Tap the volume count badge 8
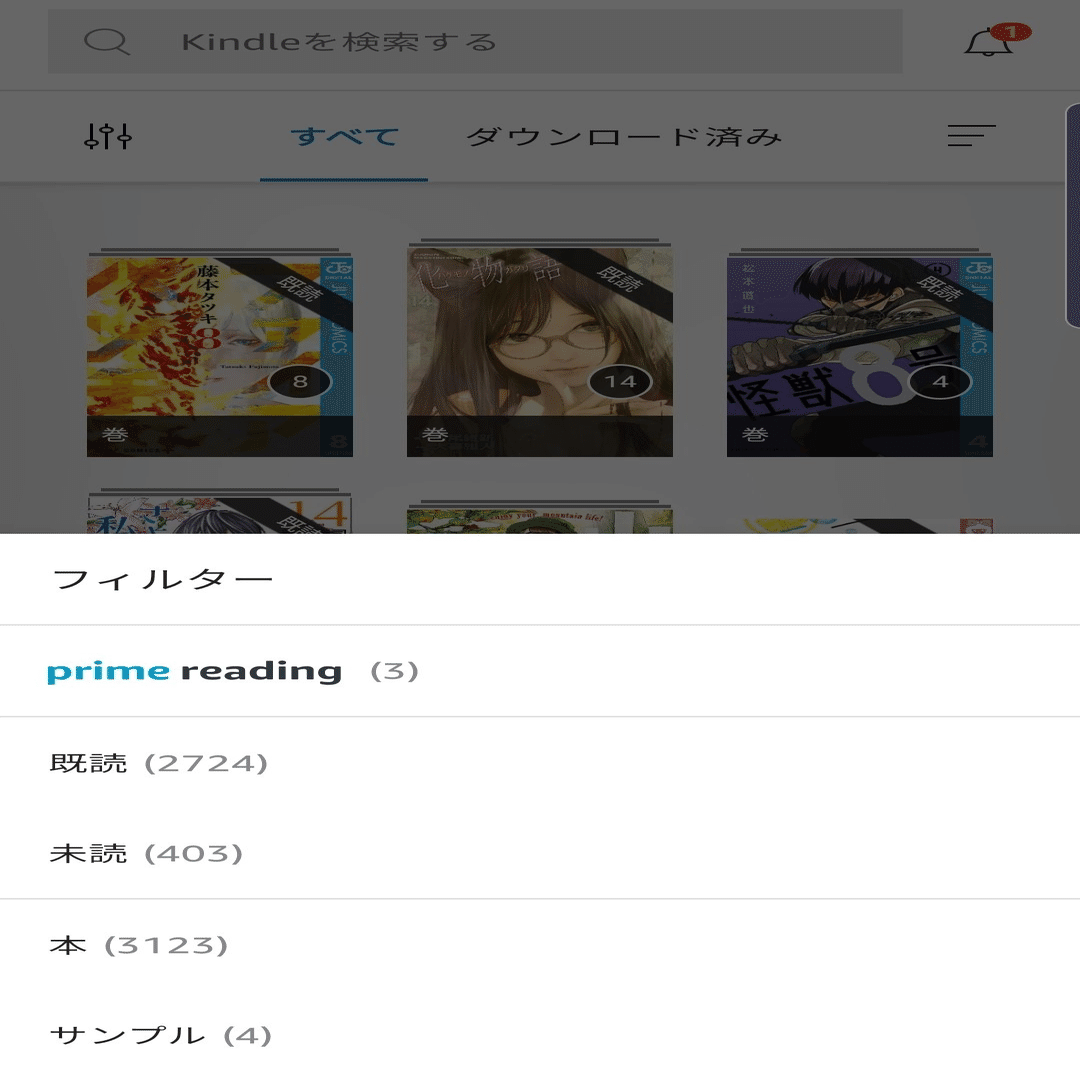 [300, 381]
